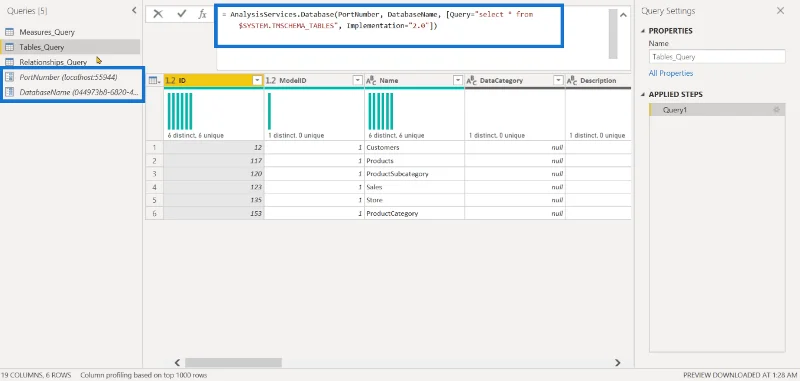
Task: Cancel the formula edit with X icon
Action: click(158, 14)
